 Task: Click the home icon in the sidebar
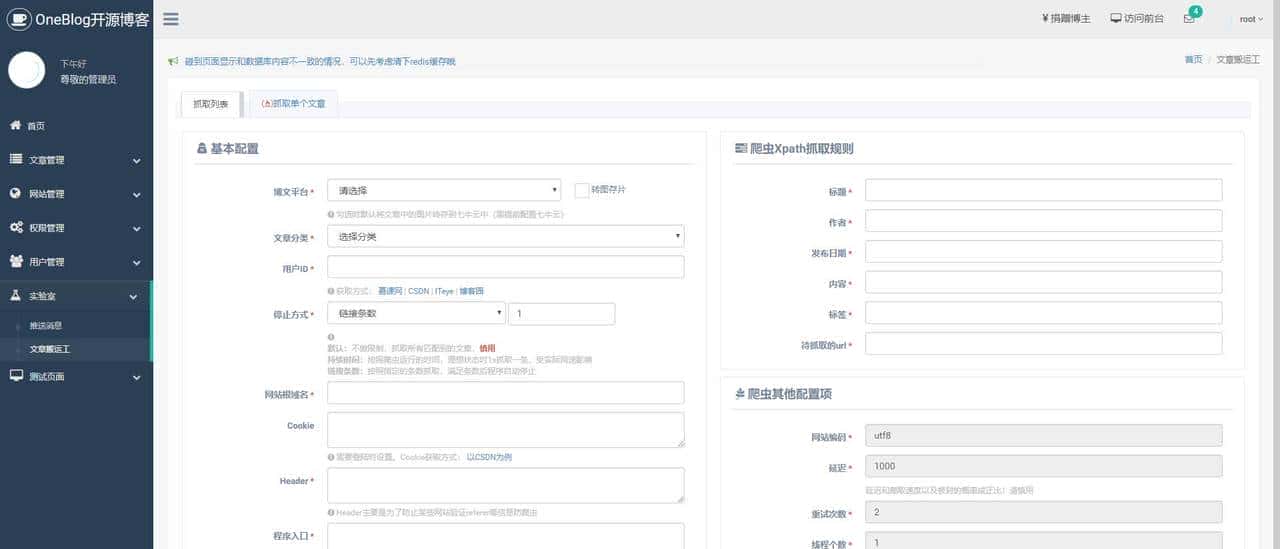pos(16,125)
